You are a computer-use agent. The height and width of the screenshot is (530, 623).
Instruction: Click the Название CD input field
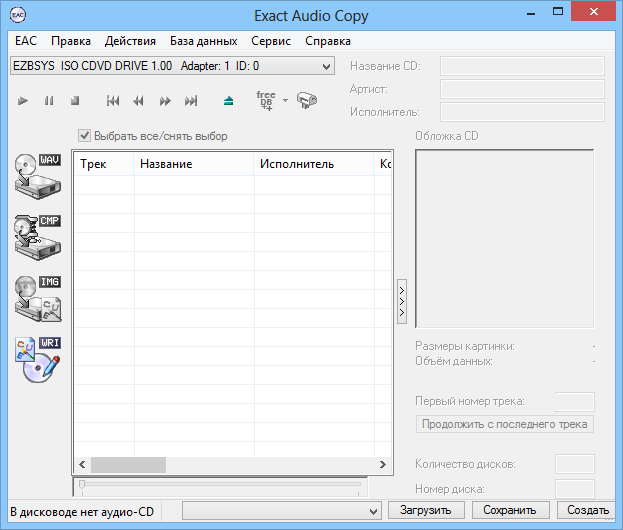coord(522,66)
